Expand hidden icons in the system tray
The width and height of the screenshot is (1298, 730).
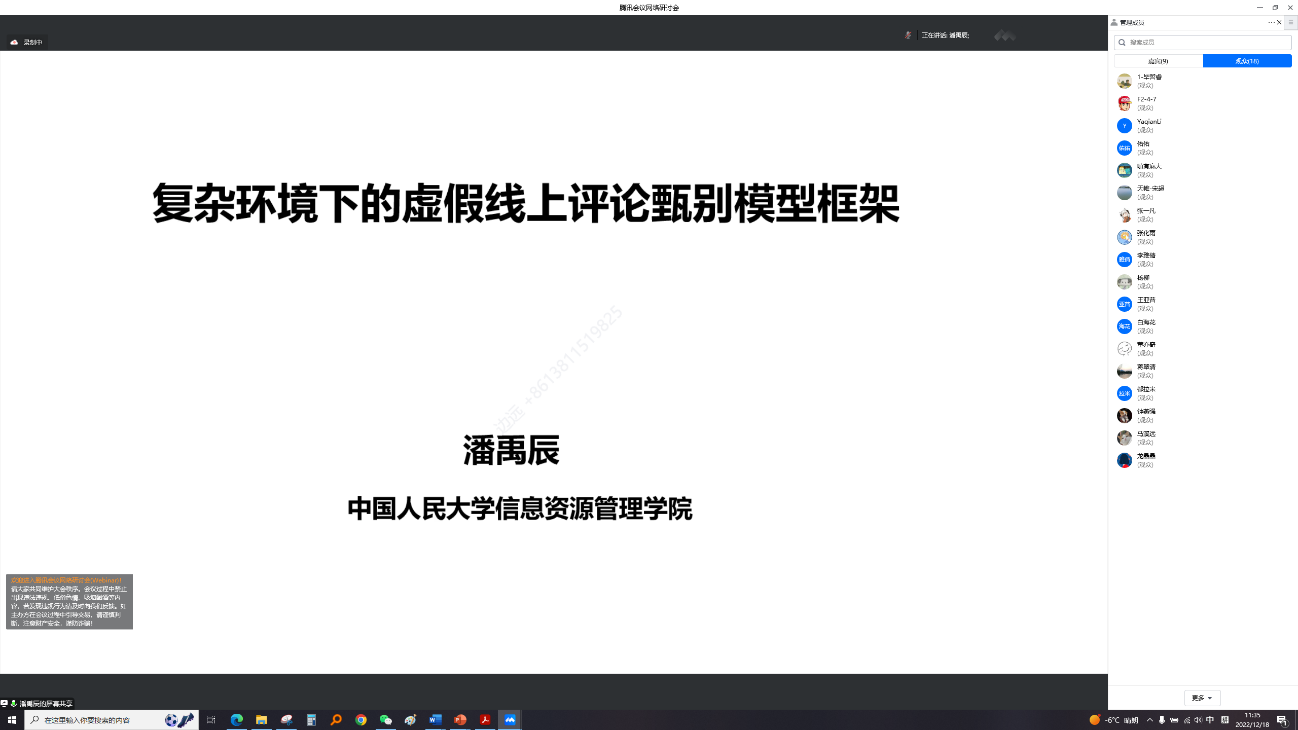pos(1149,719)
